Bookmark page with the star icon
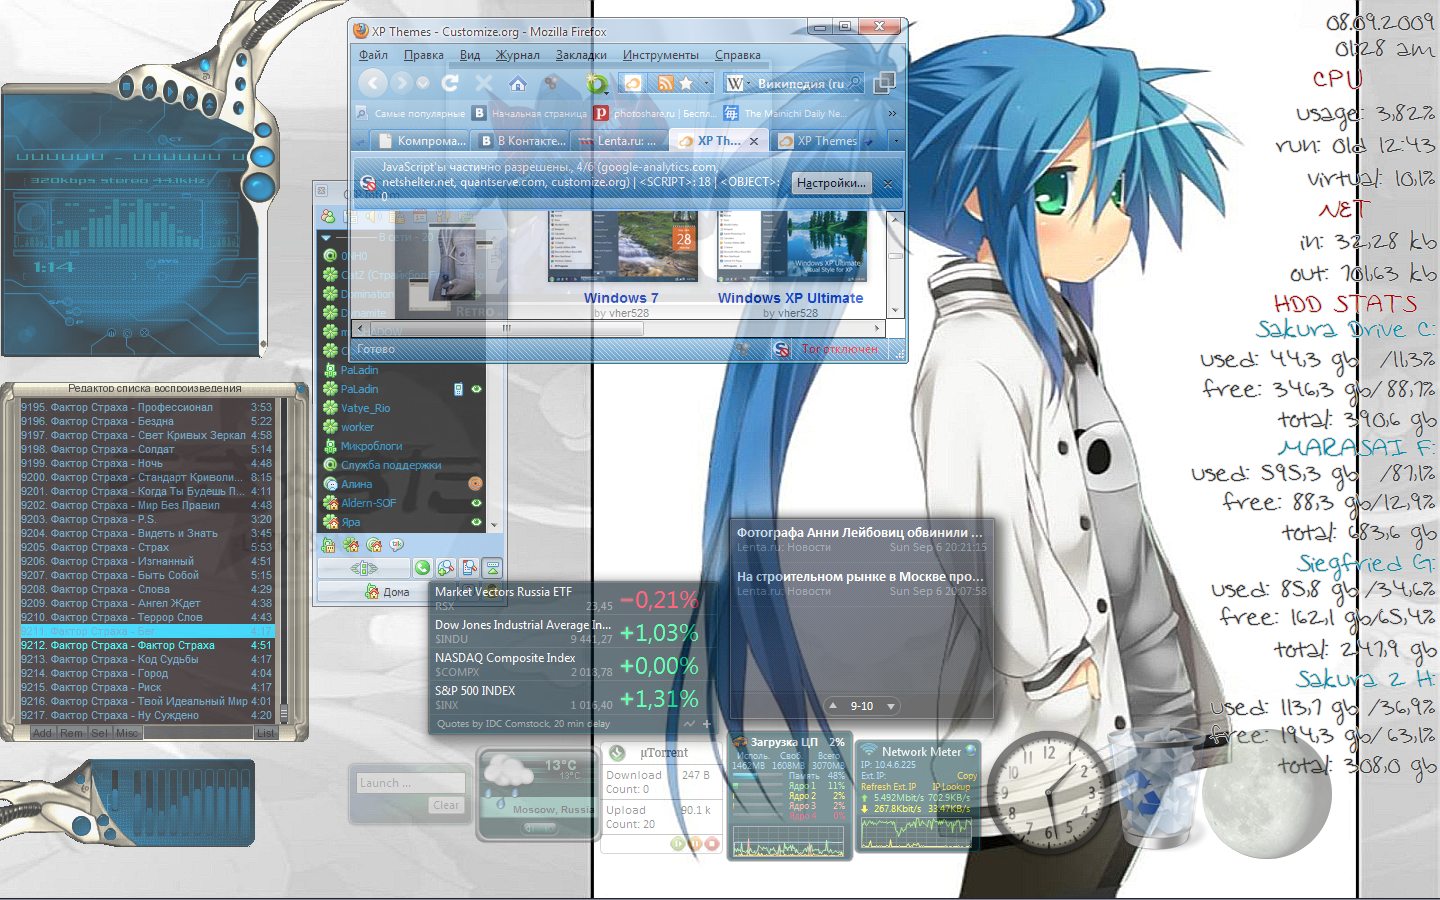Viewport: 1440px width, 900px height. point(686,83)
